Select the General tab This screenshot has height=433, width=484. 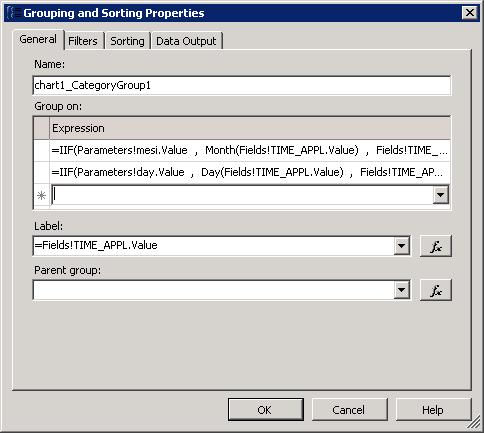point(38,39)
